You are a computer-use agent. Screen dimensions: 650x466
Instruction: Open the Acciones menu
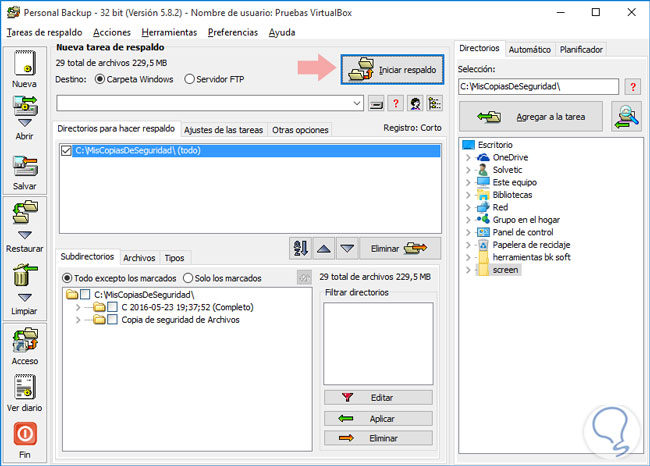point(112,32)
